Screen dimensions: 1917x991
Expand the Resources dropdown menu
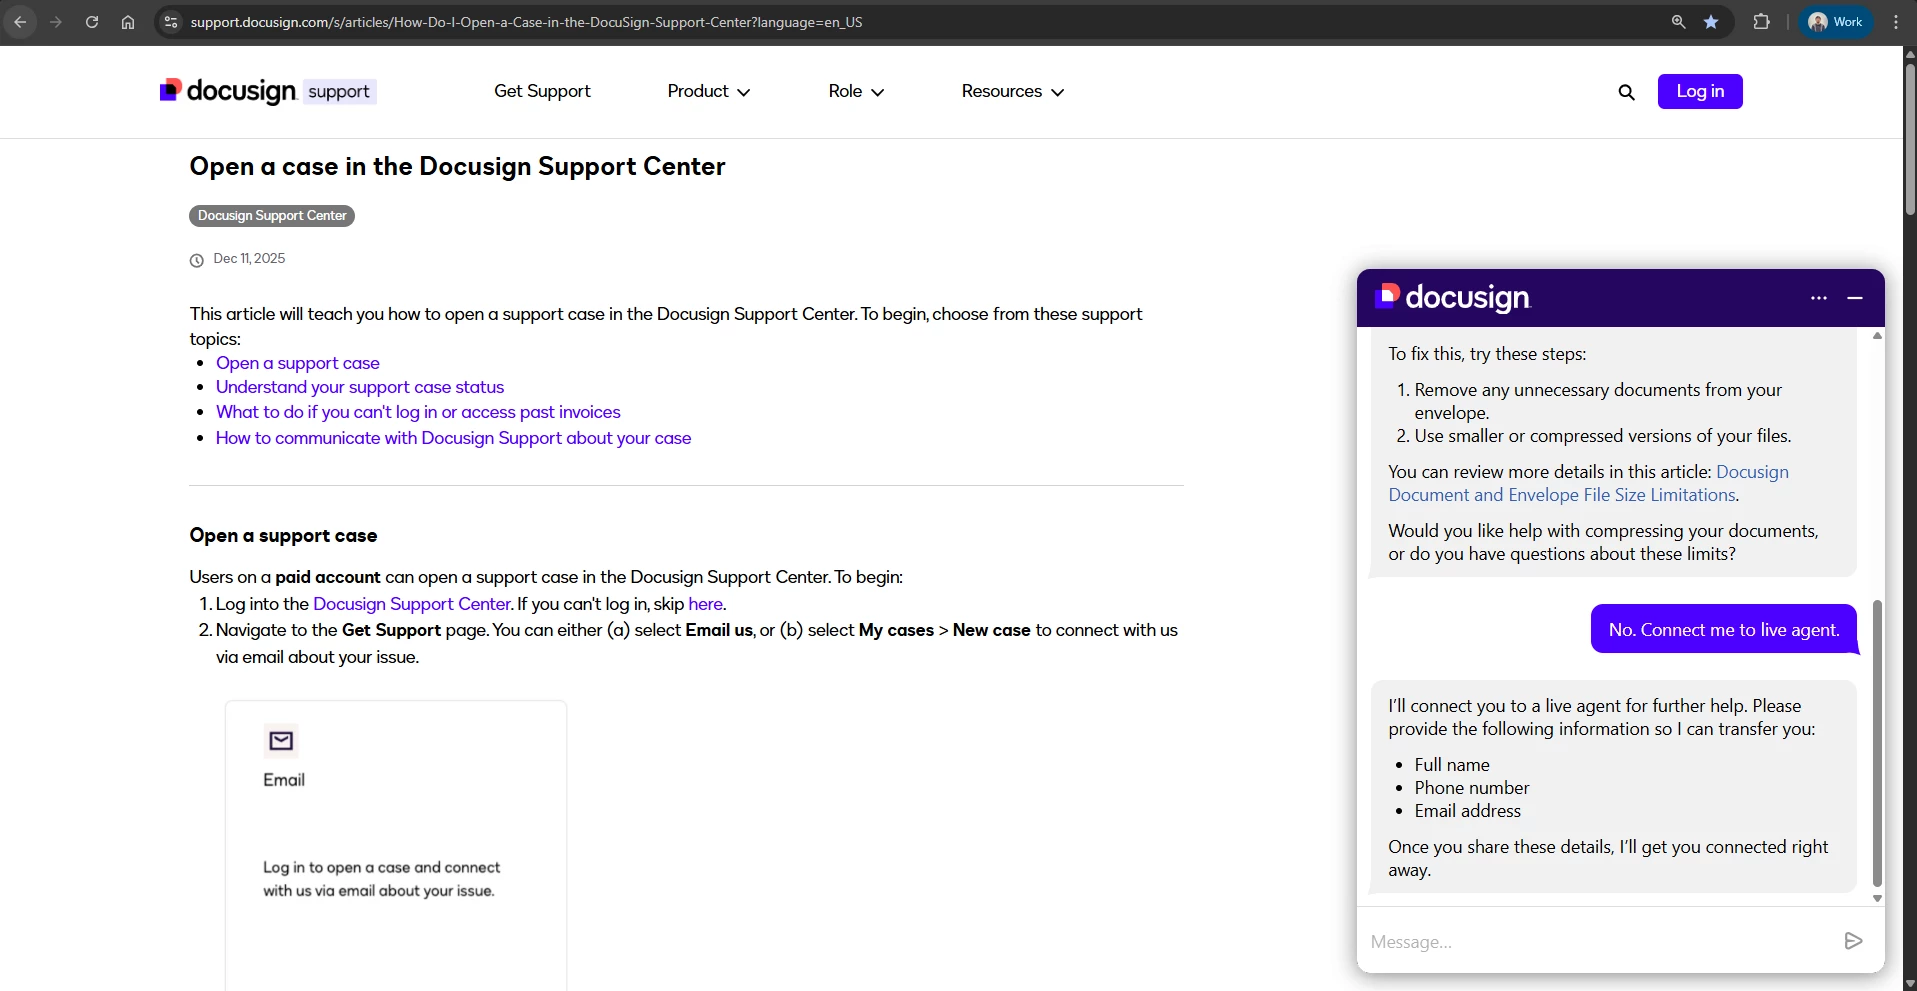coord(1012,91)
